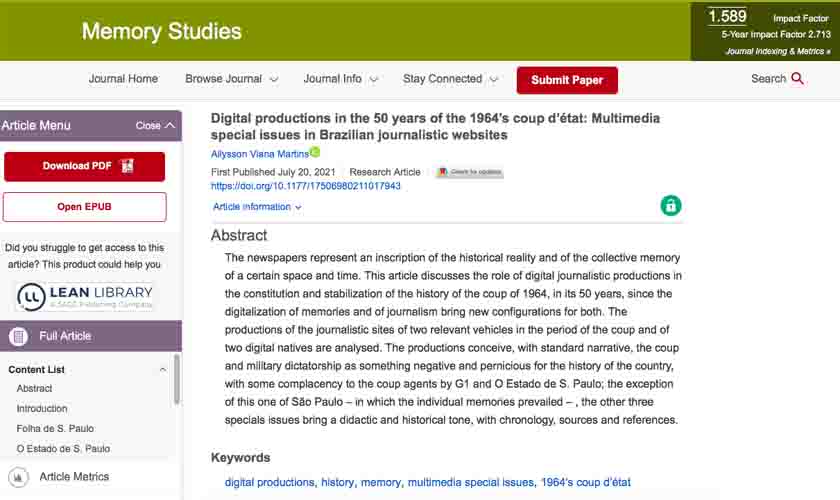Collapse the Content List section
This screenshot has height=500, width=840.
click(163, 370)
